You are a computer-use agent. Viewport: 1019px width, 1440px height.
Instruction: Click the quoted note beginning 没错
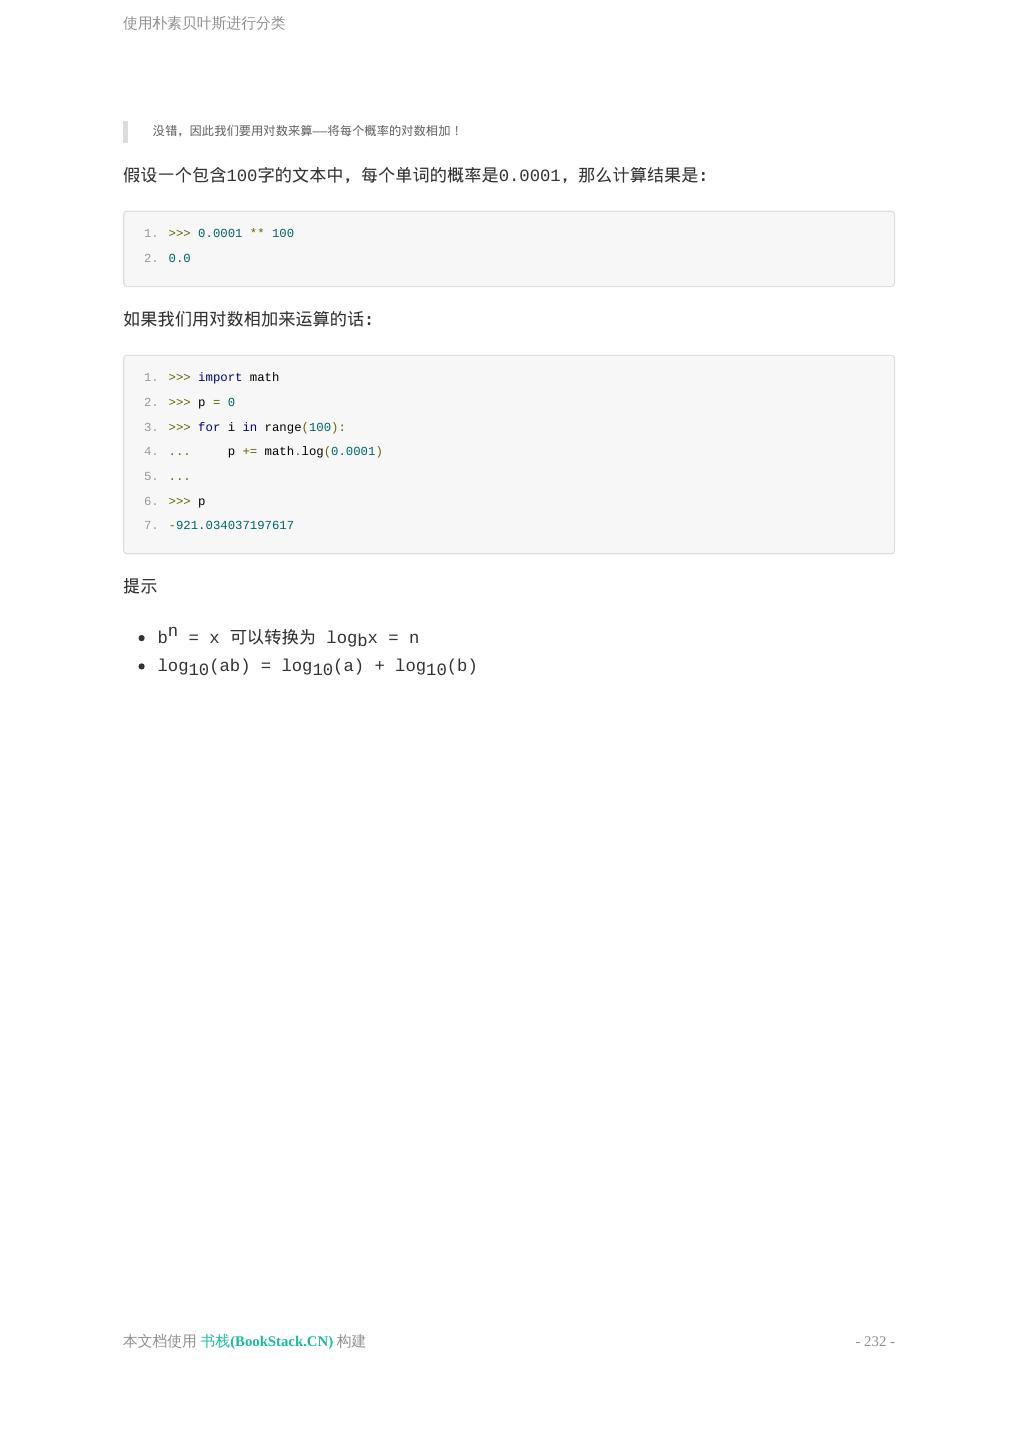pos(306,131)
